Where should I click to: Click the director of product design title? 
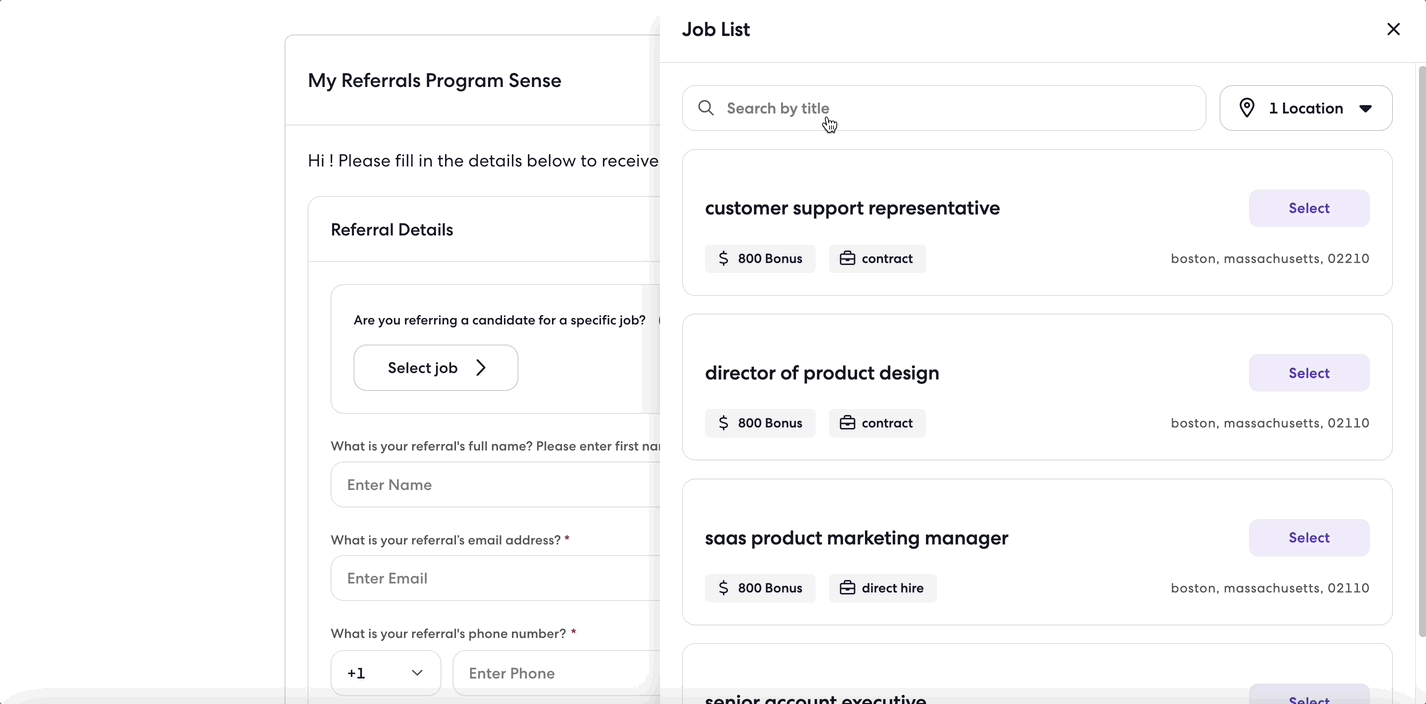point(822,373)
